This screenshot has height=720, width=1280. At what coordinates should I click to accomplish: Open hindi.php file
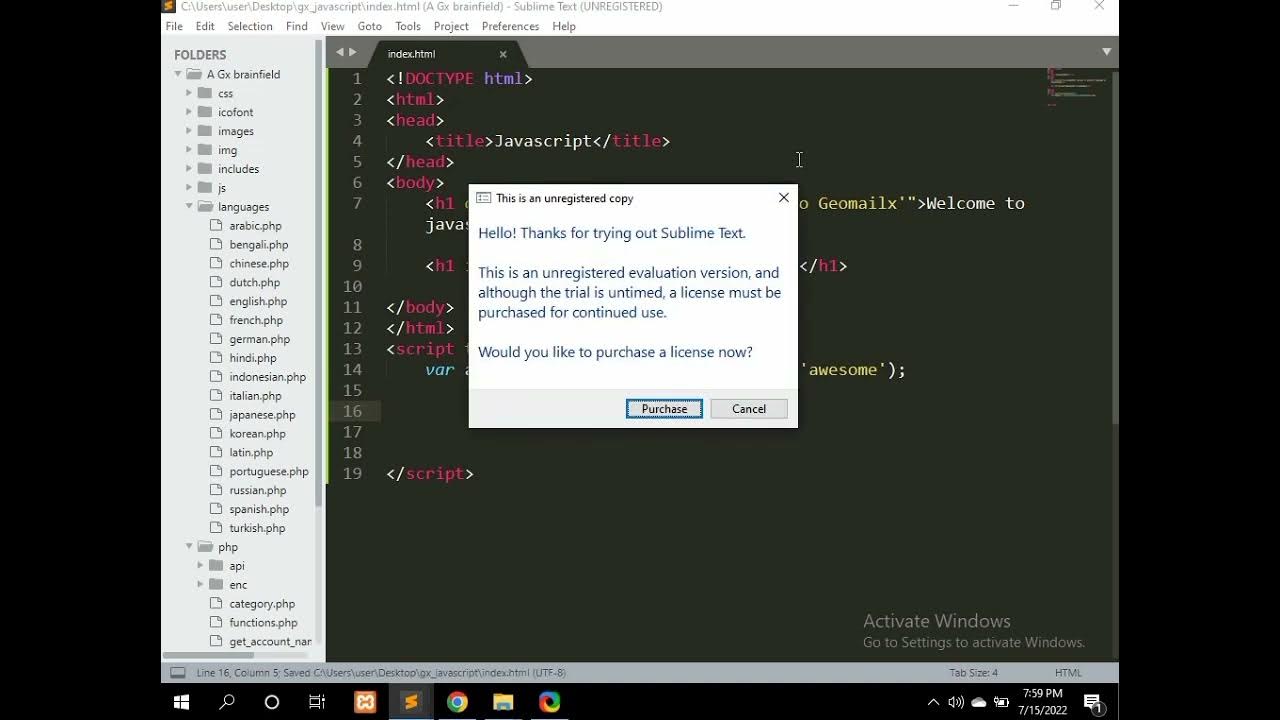coord(253,358)
